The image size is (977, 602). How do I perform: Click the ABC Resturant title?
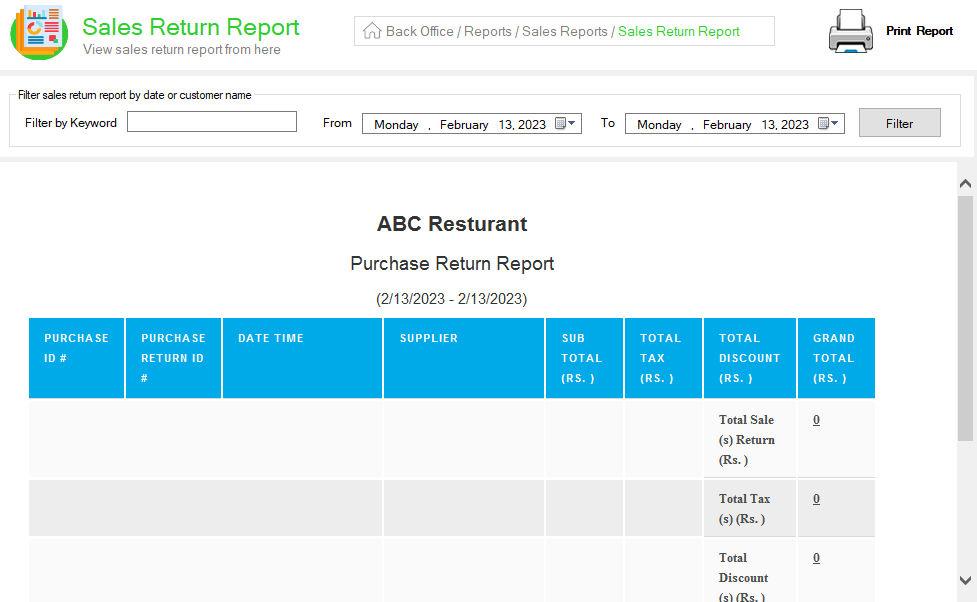coord(452,224)
